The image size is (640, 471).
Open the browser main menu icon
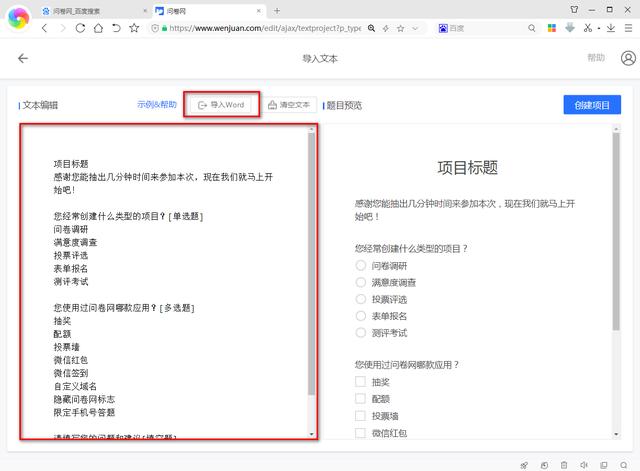[629, 28]
